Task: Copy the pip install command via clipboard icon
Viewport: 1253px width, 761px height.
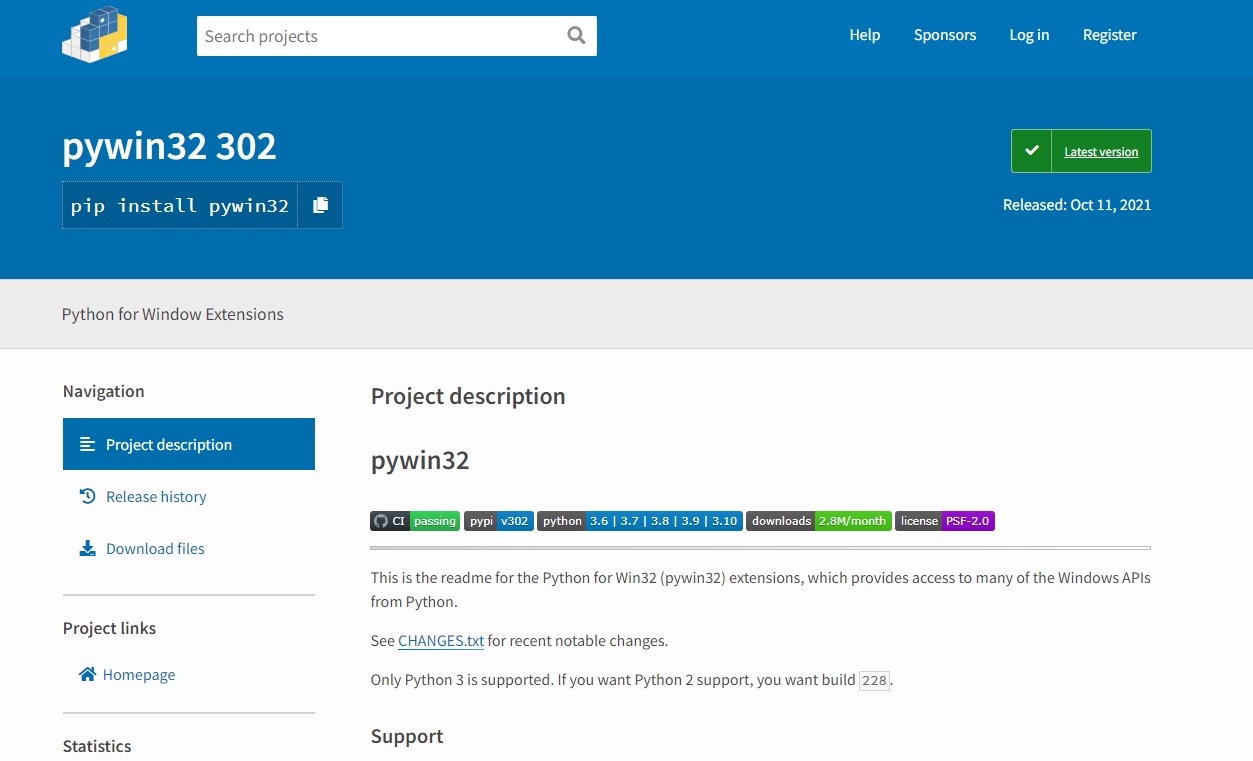Action: [320, 204]
